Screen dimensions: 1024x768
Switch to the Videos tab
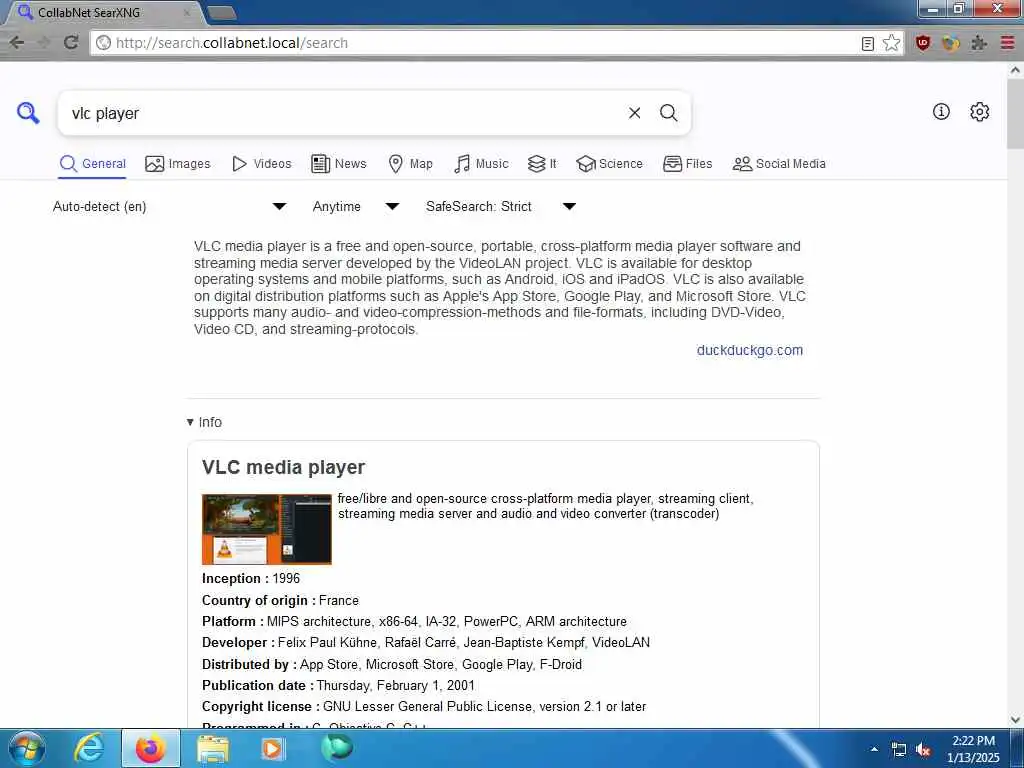262,163
